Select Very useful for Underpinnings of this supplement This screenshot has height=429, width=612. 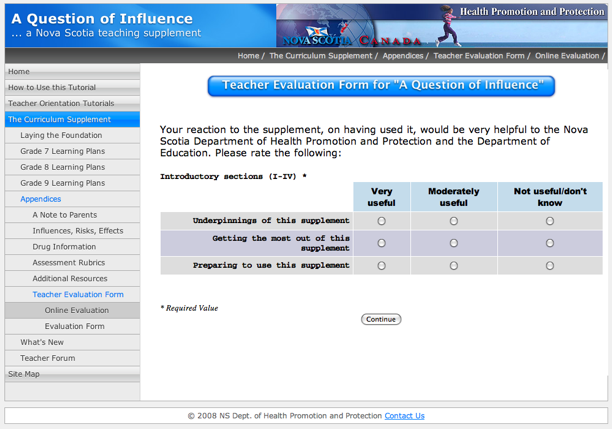coord(381,221)
